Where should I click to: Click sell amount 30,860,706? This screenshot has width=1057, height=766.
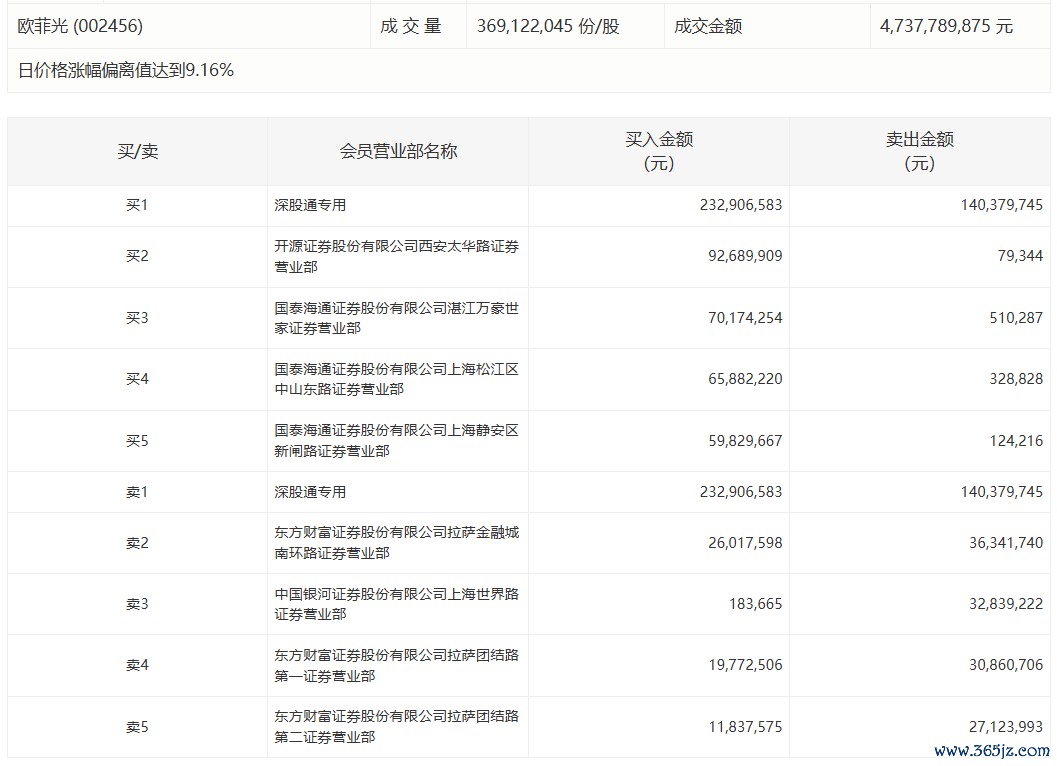(x=1006, y=666)
